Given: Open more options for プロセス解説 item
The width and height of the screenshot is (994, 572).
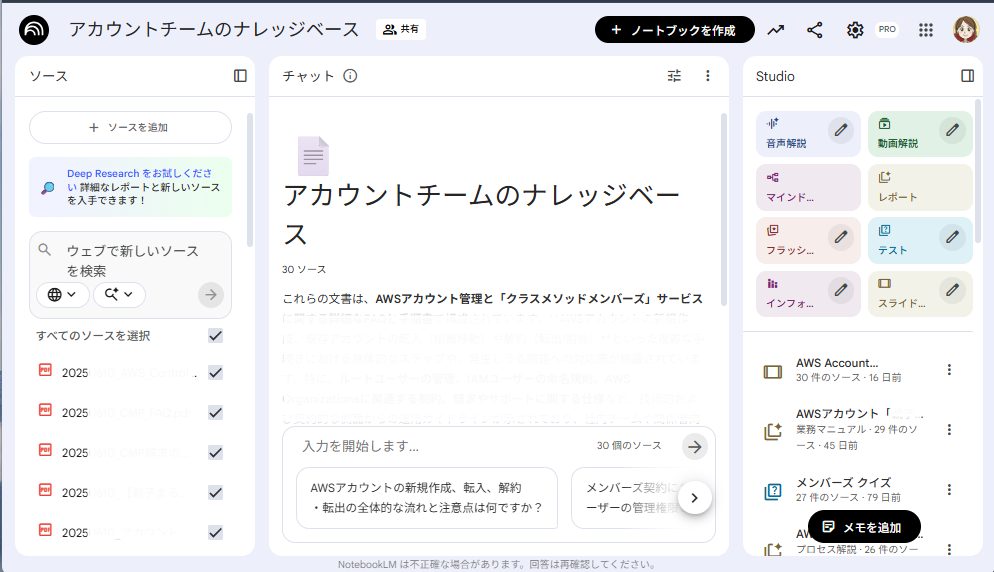Looking at the screenshot, I should click(x=949, y=549).
